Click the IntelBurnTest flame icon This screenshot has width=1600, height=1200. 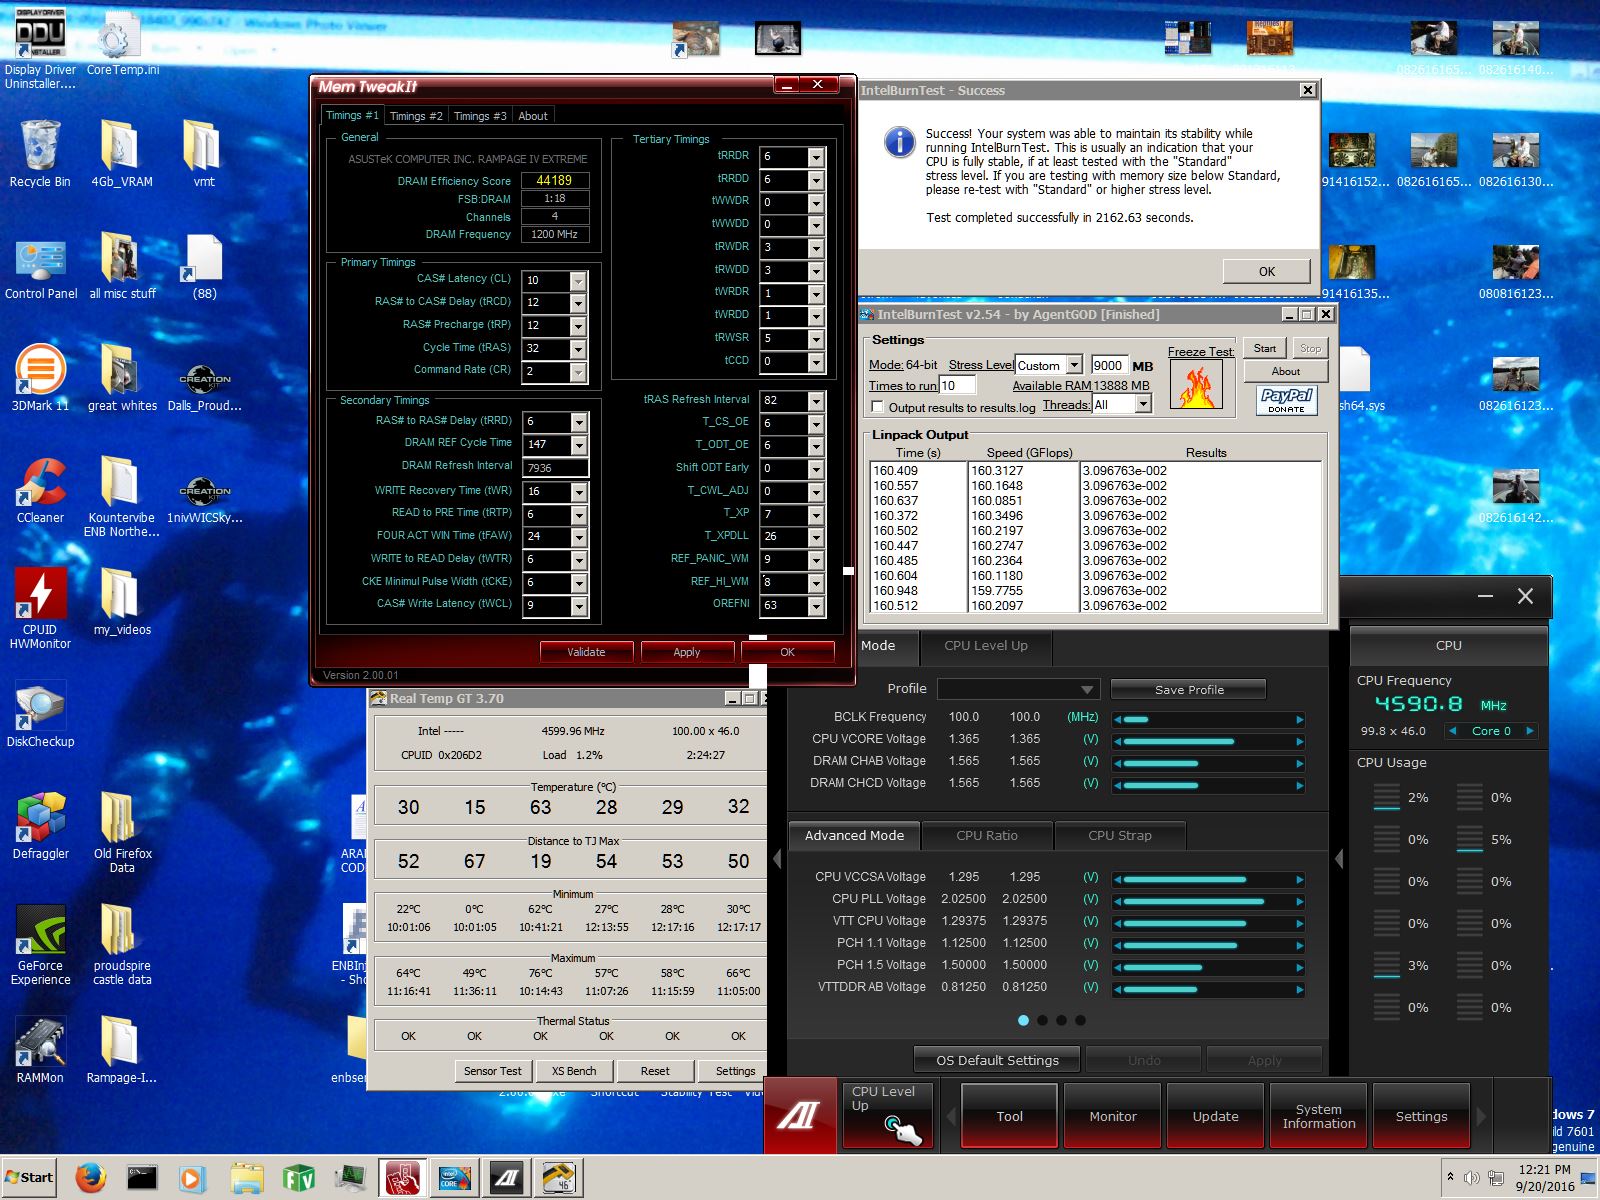[1196, 386]
